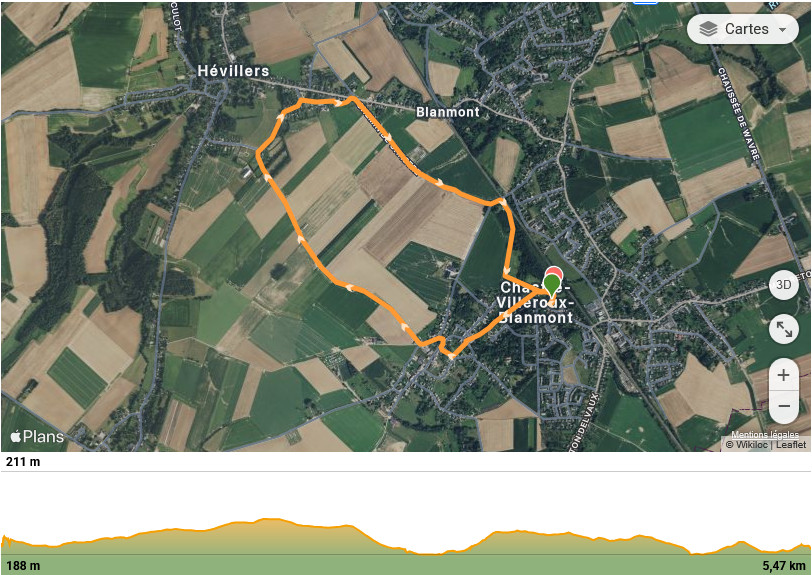Image resolution: width=812 pixels, height=575 pixels.
Task: Click the elevation profile's highest peak
Action: 267,519
